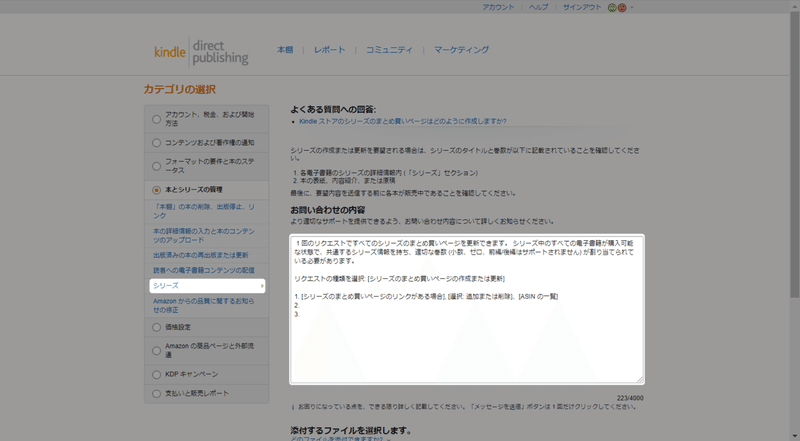Image resolution: width=800 pixels, height=441 pixels.
Task: Select the KDP キャンペーン radio button
Action: 157,375
